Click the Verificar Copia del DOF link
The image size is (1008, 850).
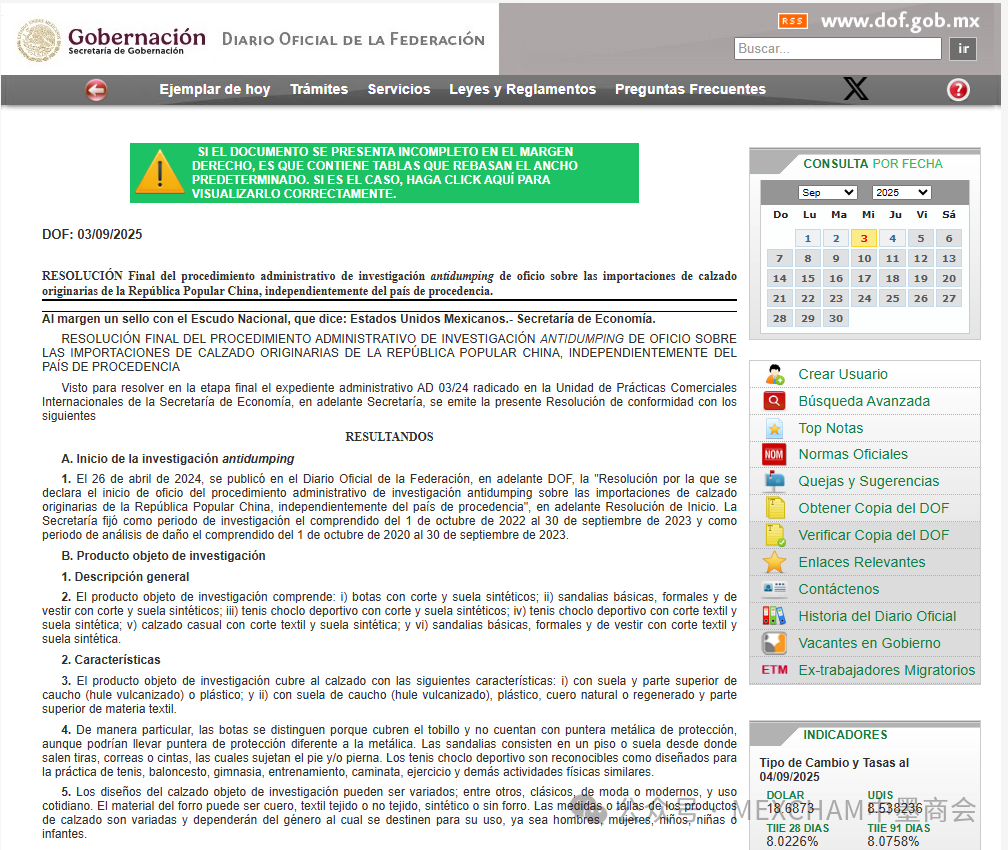tap(873, 535)
